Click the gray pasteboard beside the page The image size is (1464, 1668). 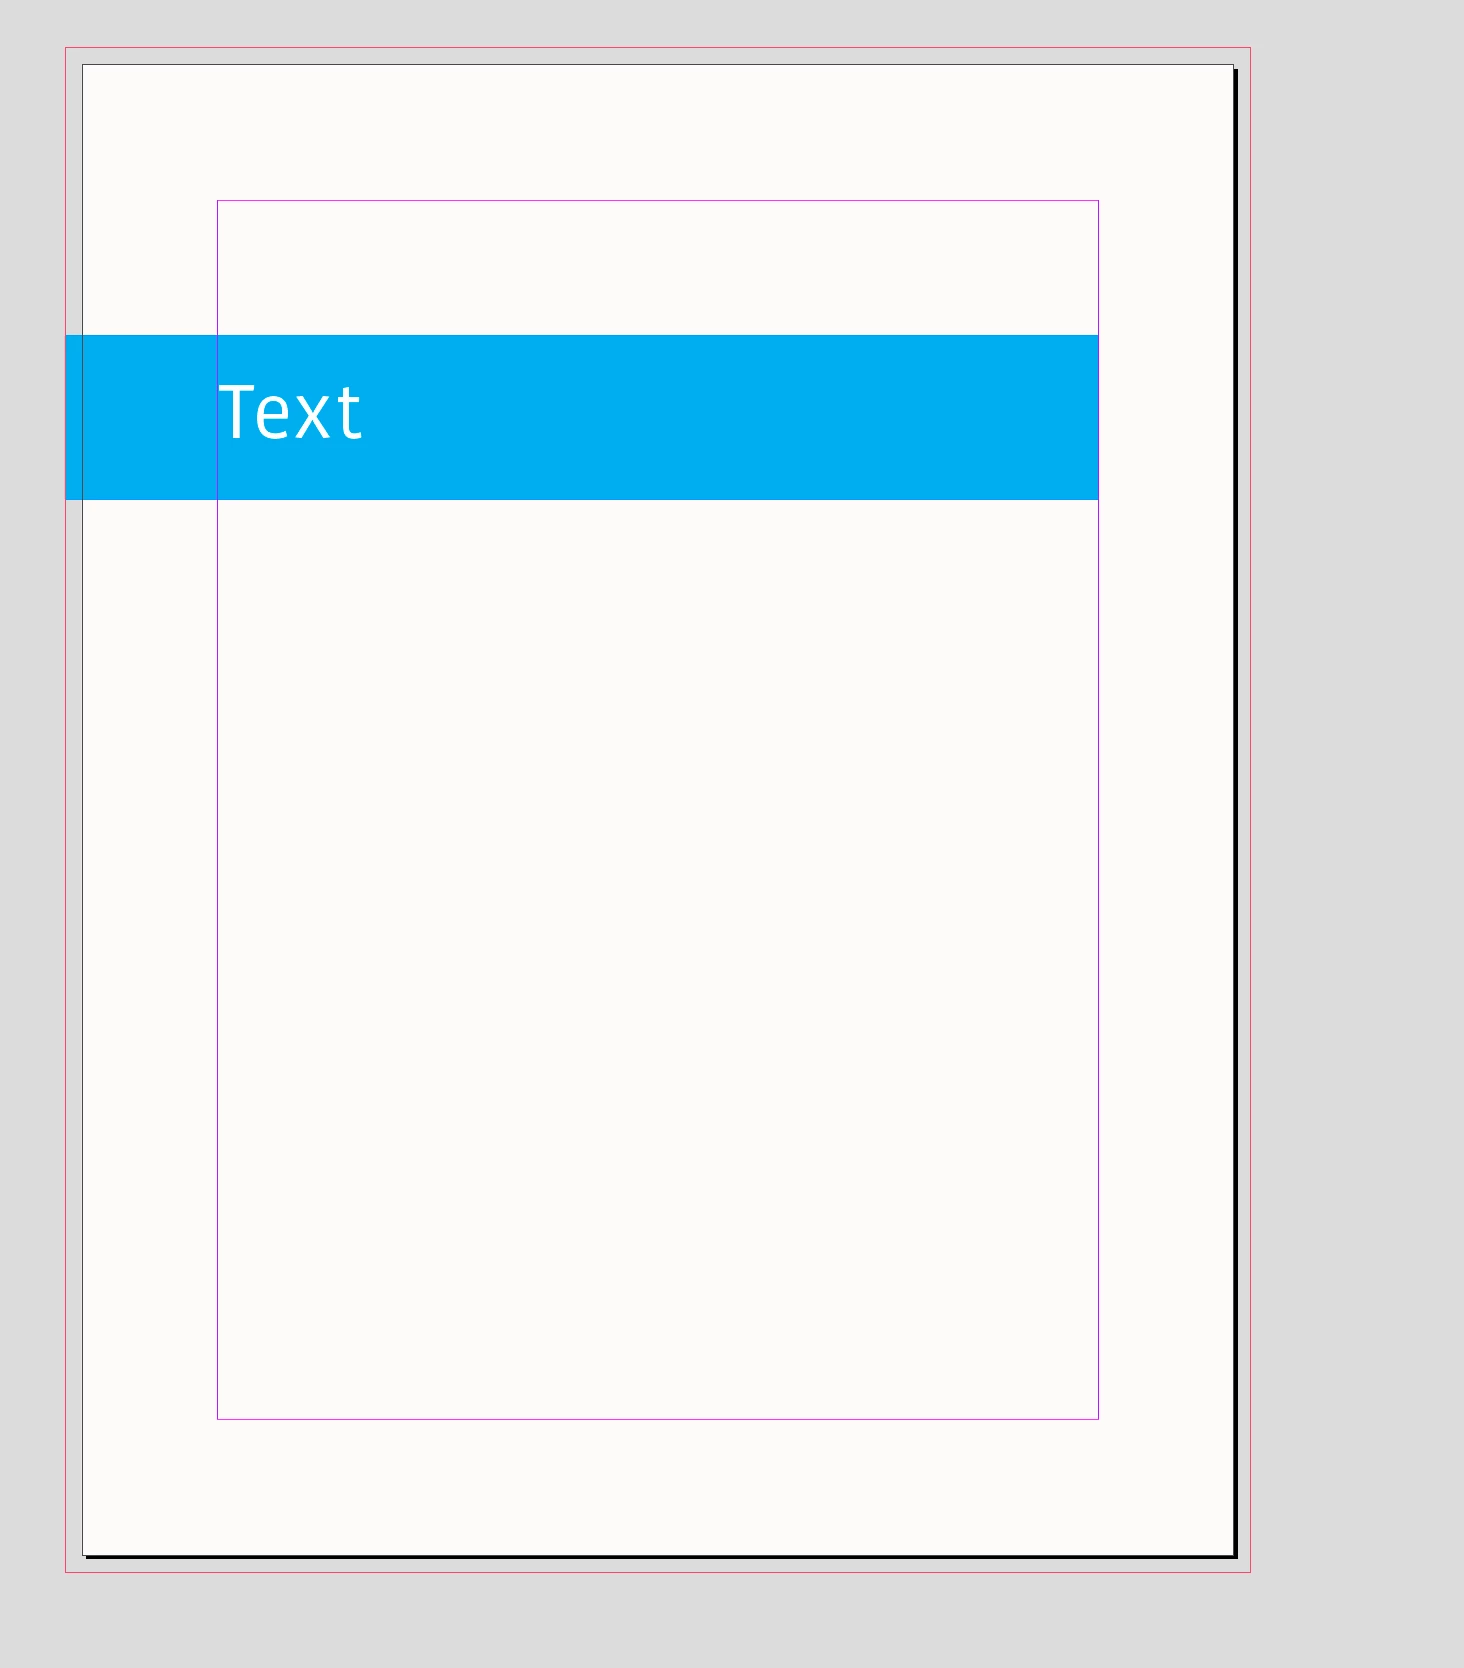[1357, 800]
